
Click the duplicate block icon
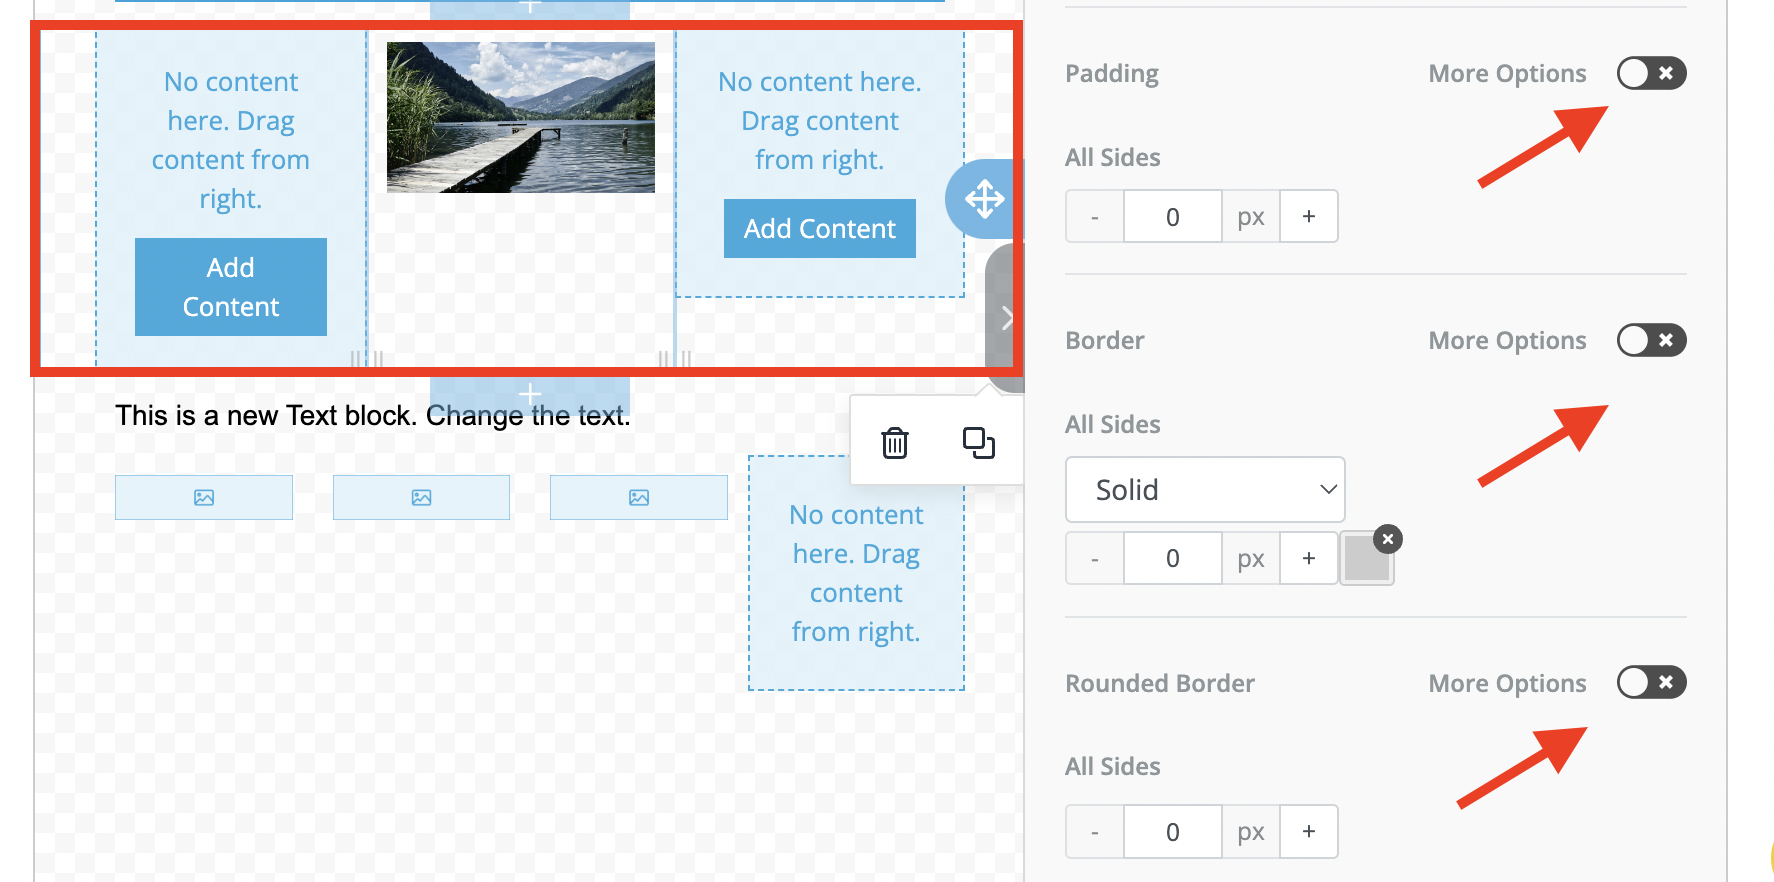coord(978,442)
